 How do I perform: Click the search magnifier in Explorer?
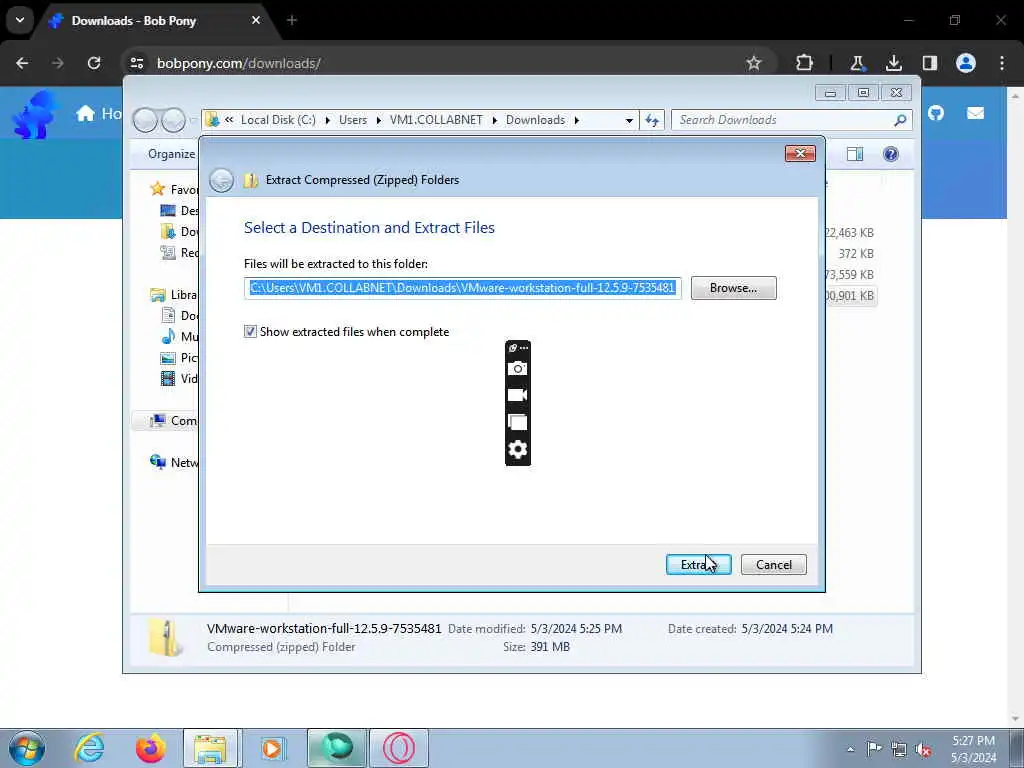click(900, 120)
